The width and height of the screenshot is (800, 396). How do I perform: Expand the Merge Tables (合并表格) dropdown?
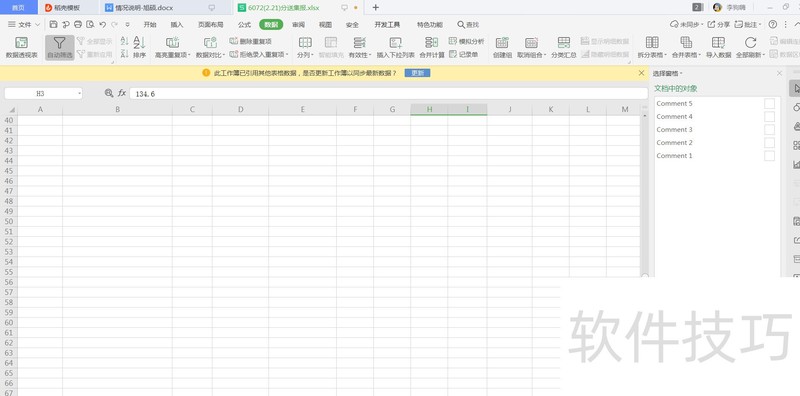(x=699, y=55)
